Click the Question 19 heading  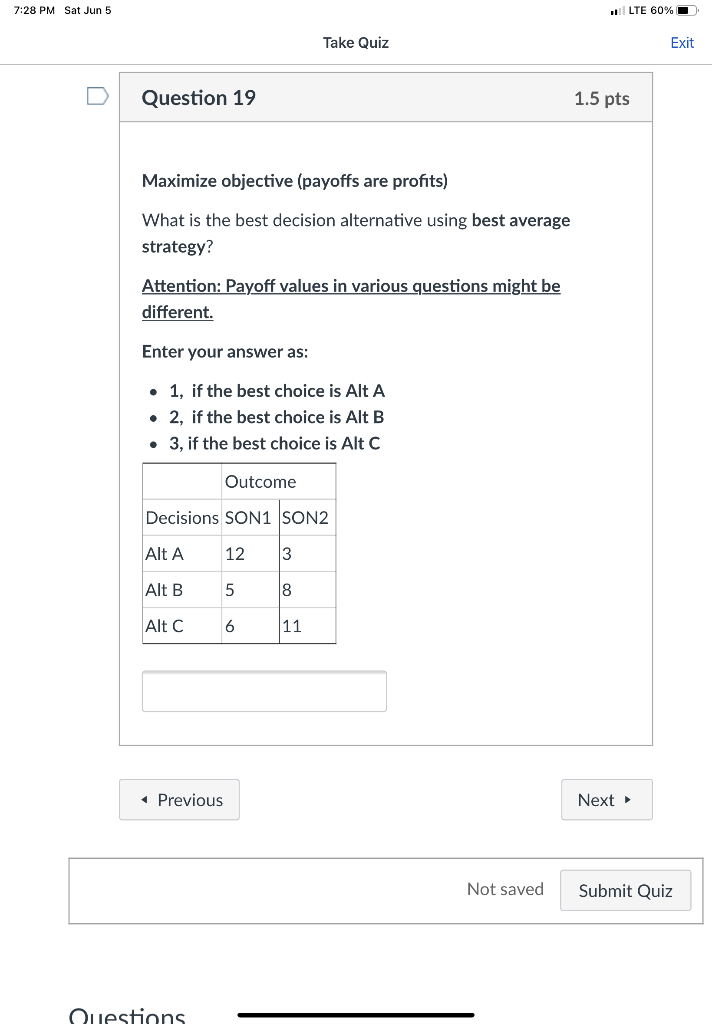point(198,97)
